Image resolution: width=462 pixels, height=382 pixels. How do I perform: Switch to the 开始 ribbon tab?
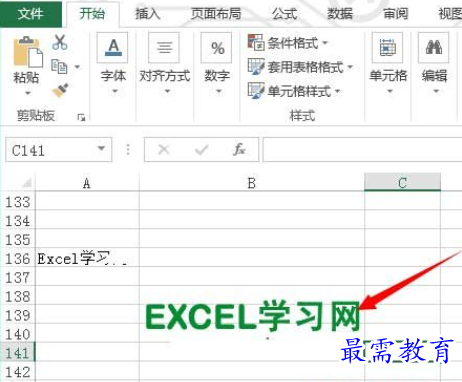tap(92, 14)
